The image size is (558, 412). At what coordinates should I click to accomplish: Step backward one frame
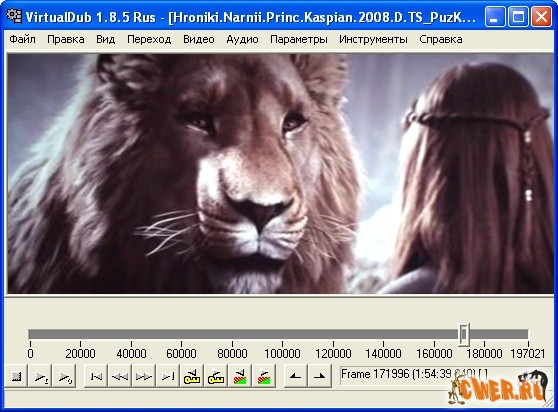pos(120,376)
